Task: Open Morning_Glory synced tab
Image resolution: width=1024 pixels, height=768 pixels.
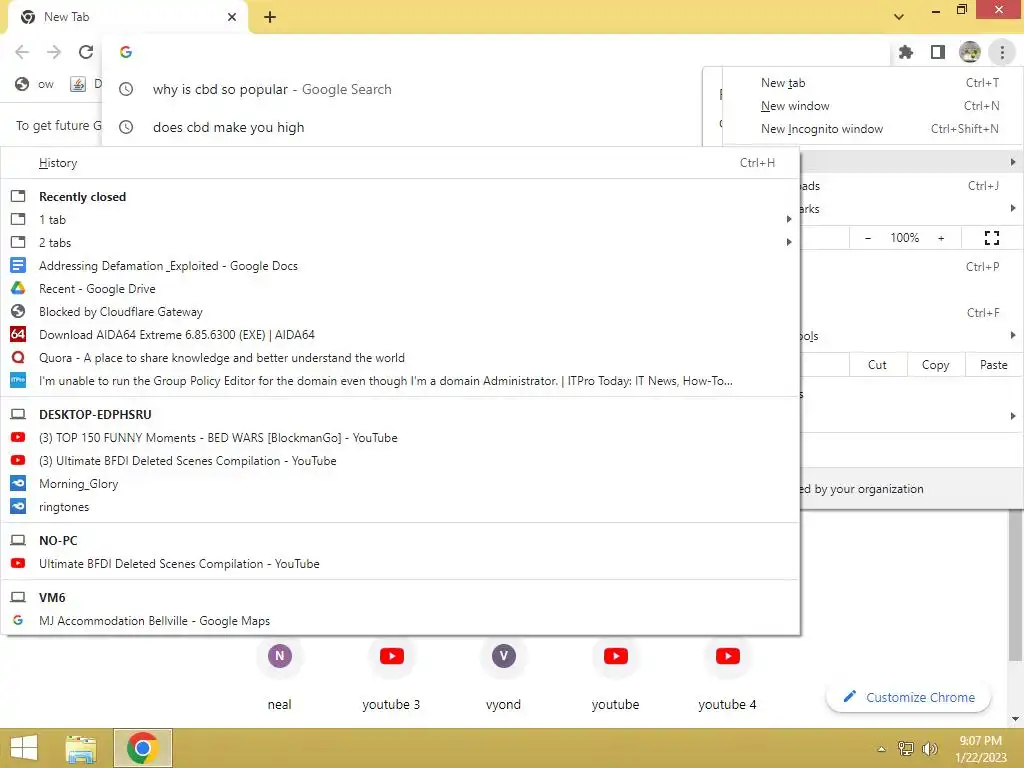Action: pos(400,484)
